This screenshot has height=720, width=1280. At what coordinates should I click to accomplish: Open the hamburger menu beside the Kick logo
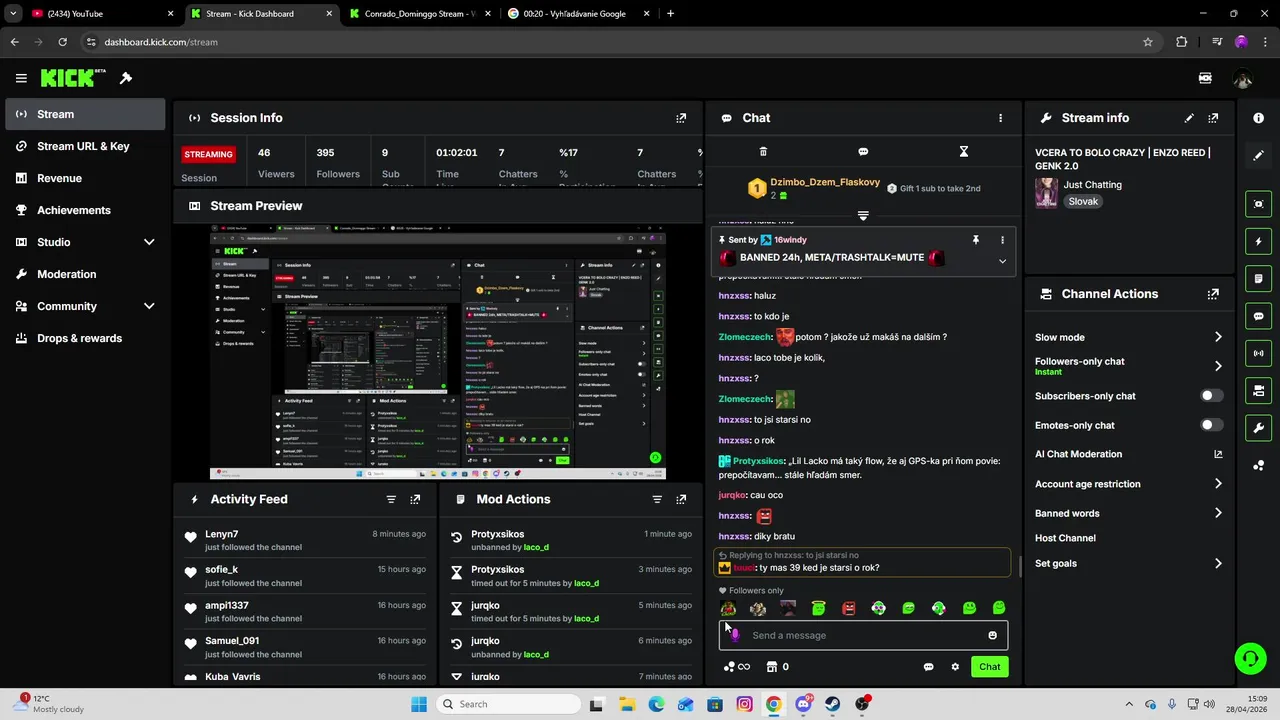tap(21, 78)
